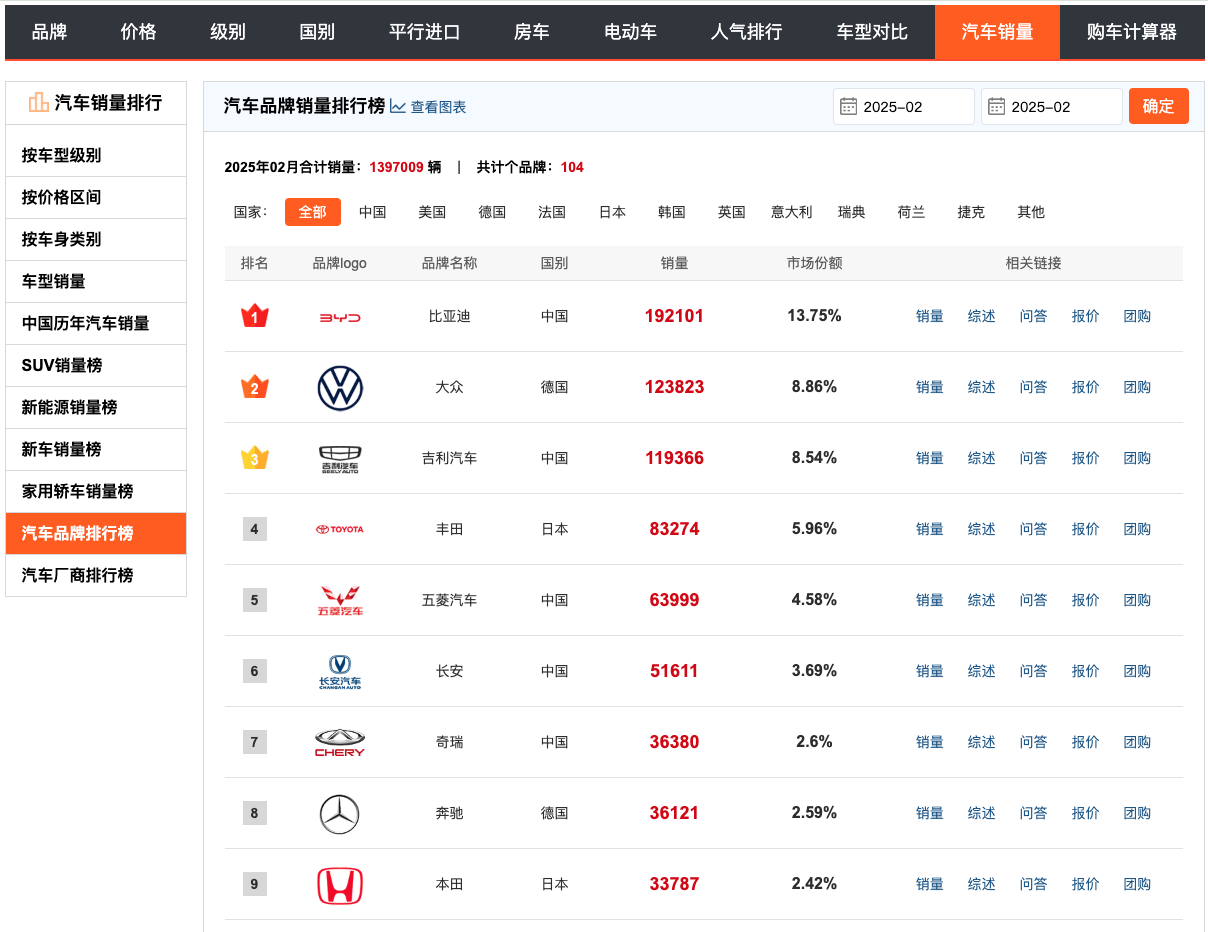
Task: Open 中国历年汽车销量 sidebar item
Action: click(x=96, y=323)
